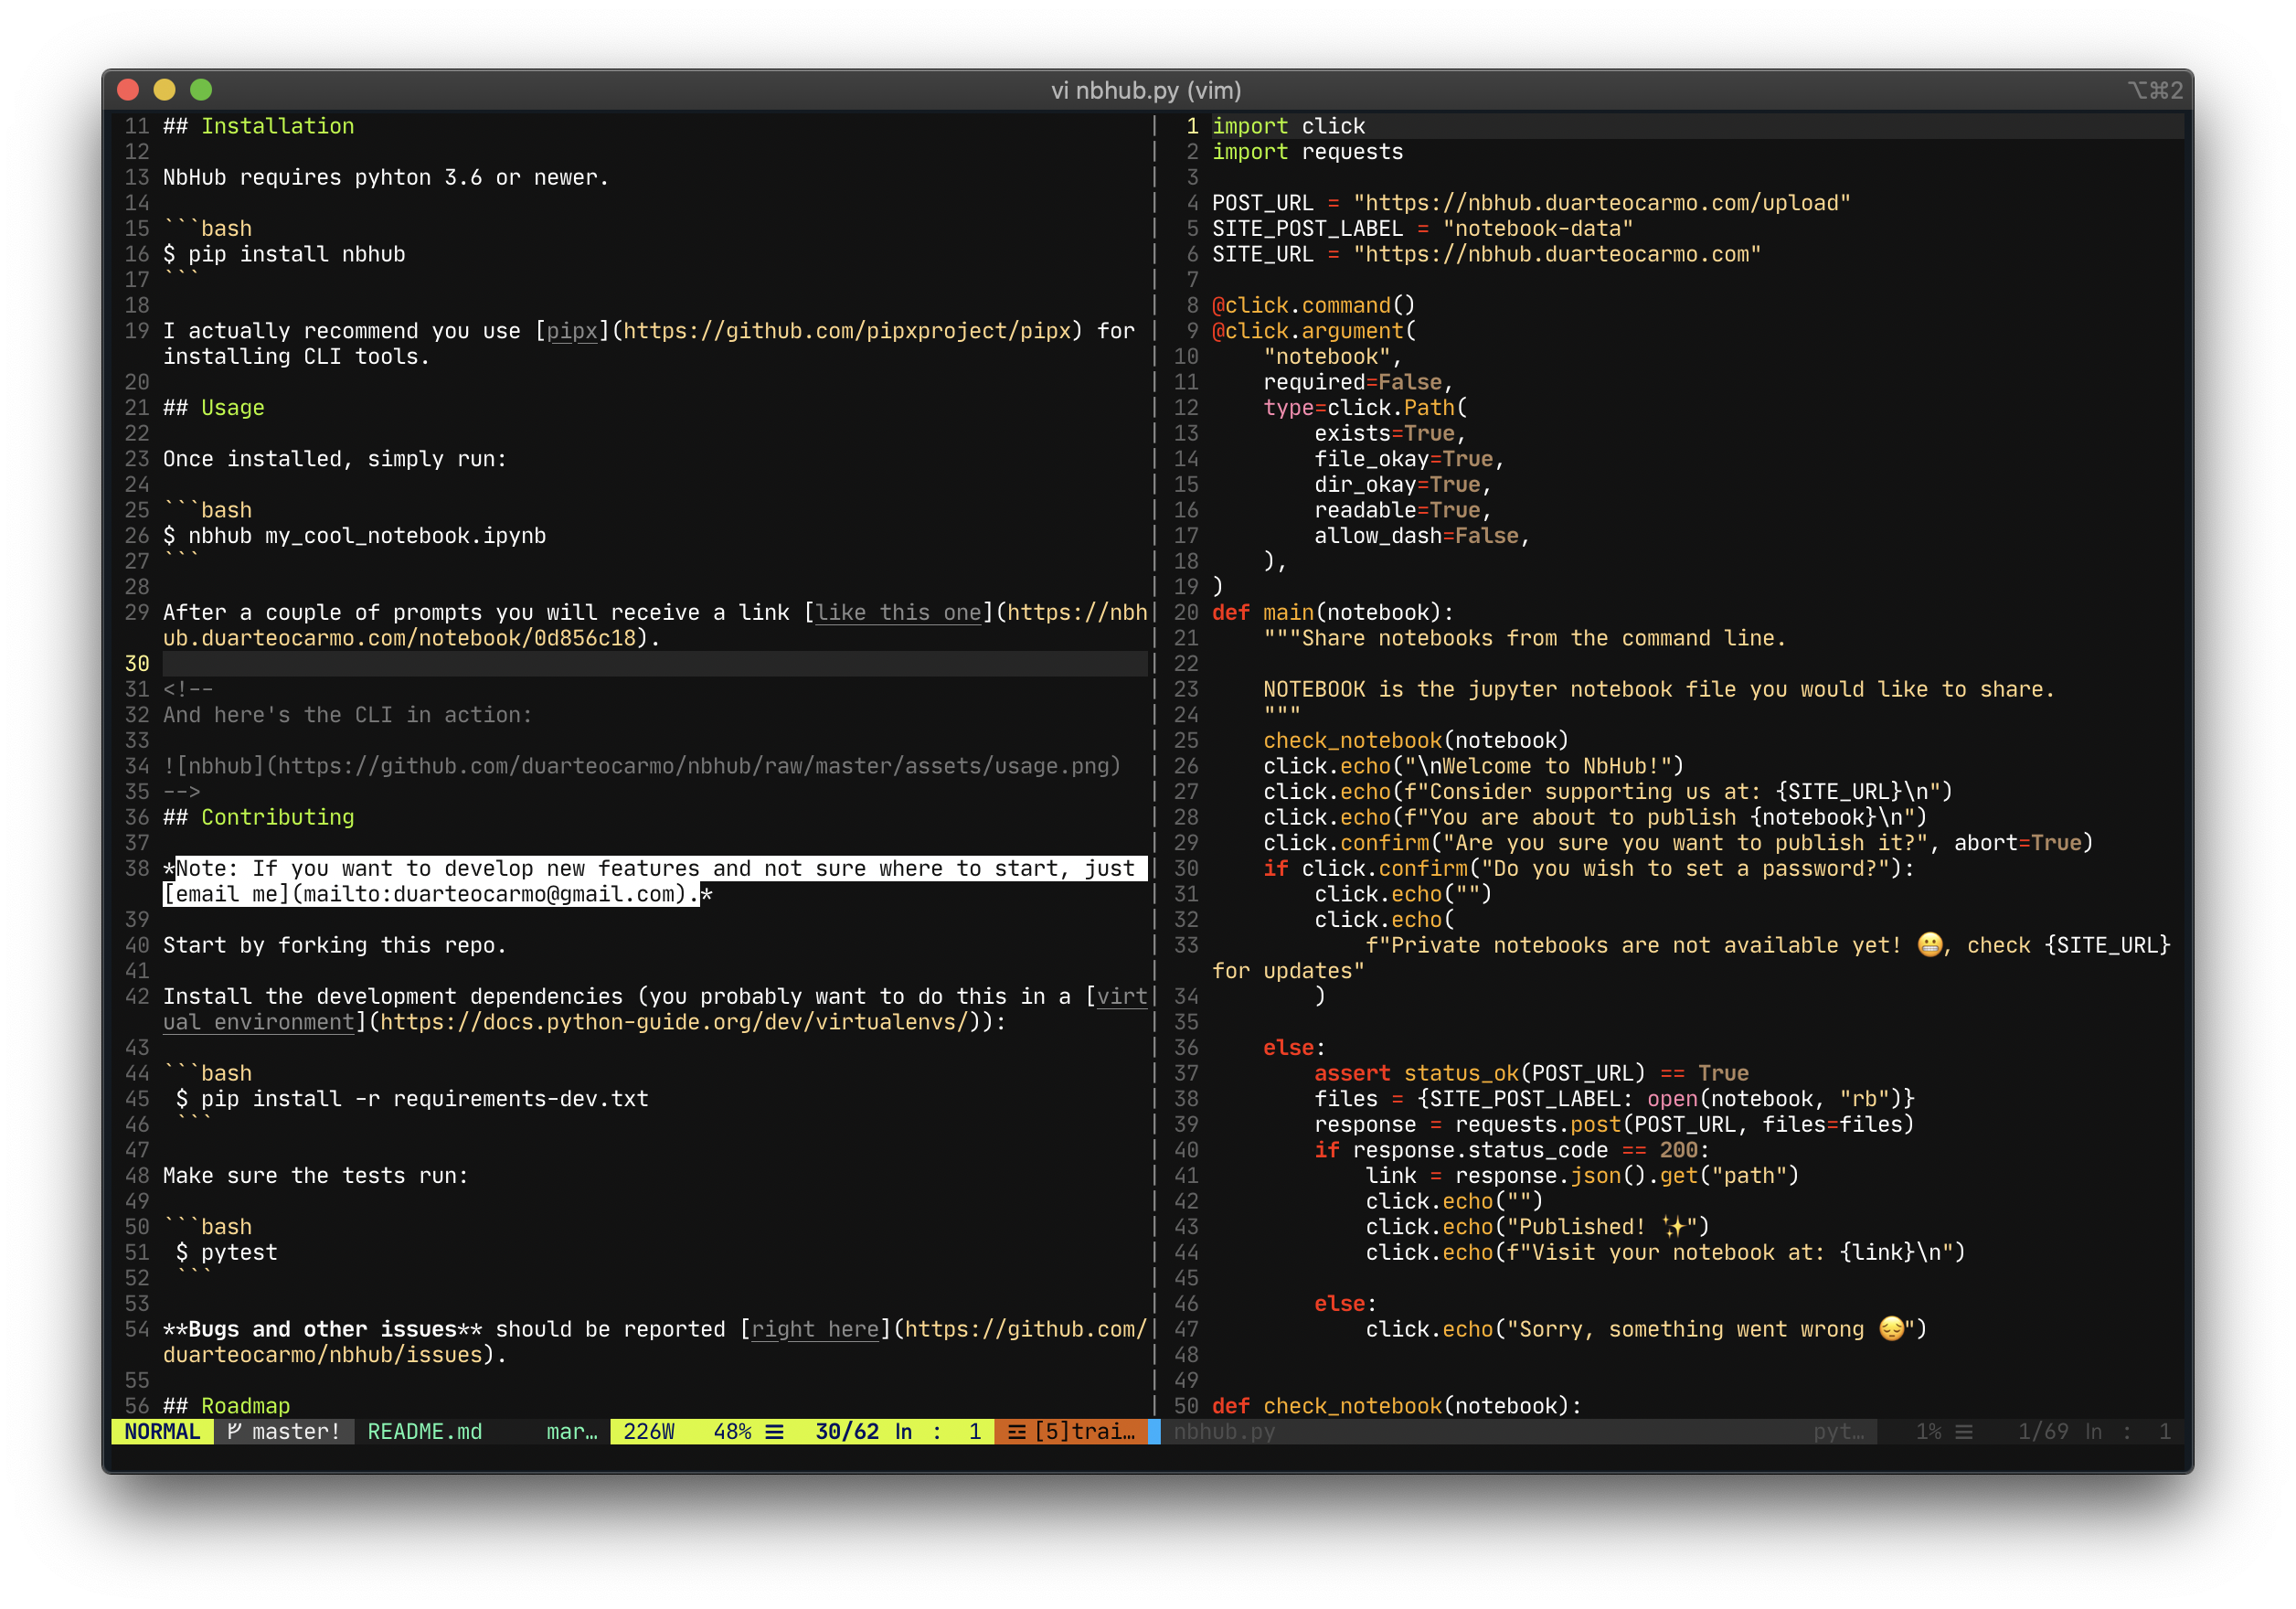Image resolution: width=2296 pixels, height=1609 pixels.
Task: Click the green zoom window button
Action: click(201, 90)
